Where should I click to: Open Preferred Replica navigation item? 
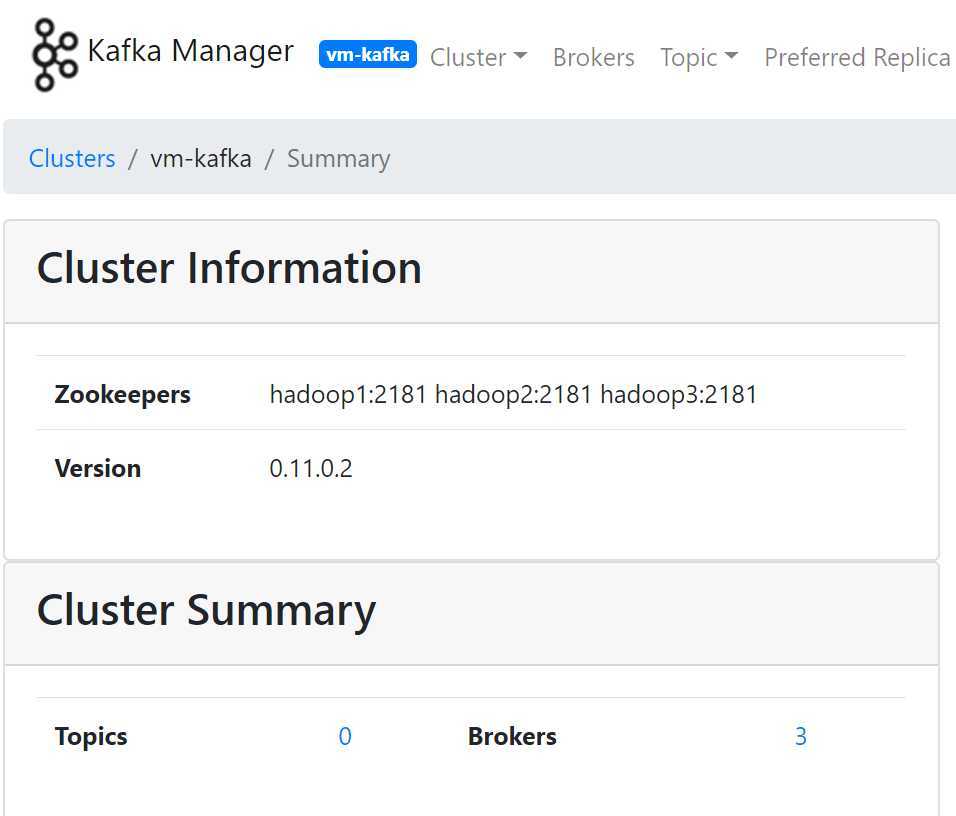(857, 57)
